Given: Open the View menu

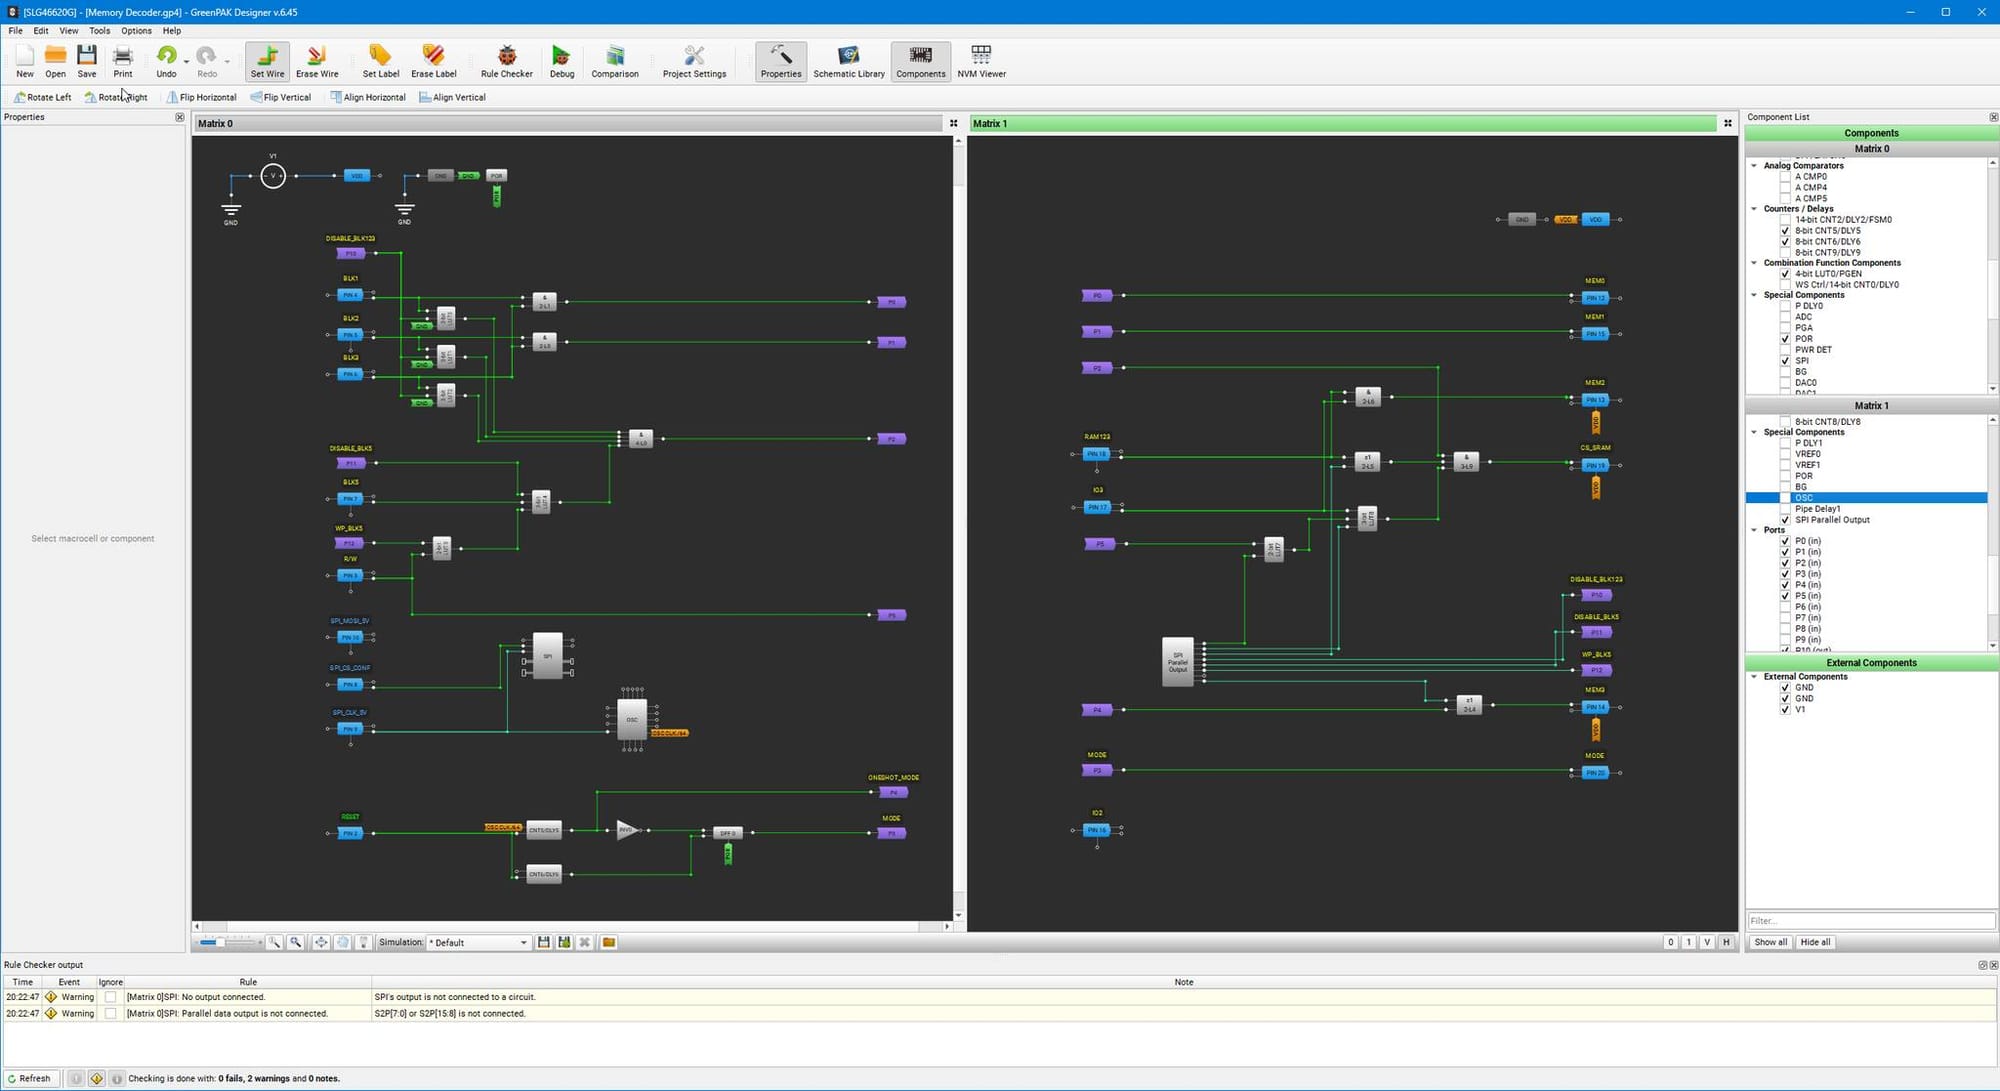Looking at the screenshot, I should click(68, 30).
